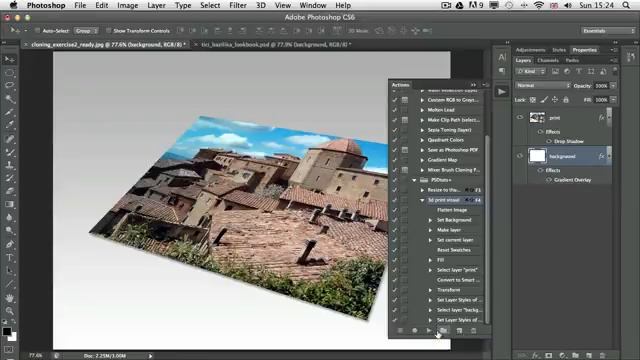Toggle the Molten Lead action checkmark
The height and width of the screenshot is (360, 640).
coord(394,110)
